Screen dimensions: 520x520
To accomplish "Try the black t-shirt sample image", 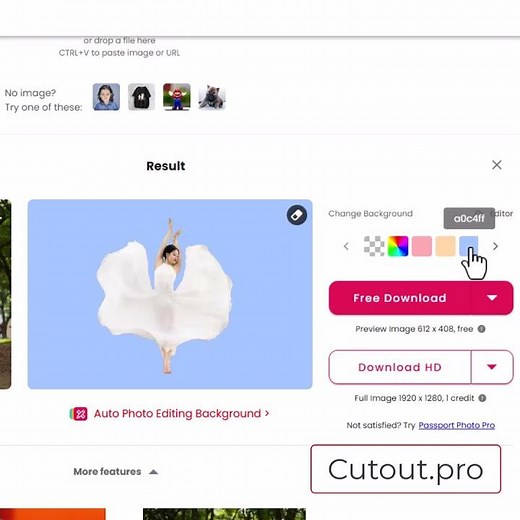I will point(142,97).
